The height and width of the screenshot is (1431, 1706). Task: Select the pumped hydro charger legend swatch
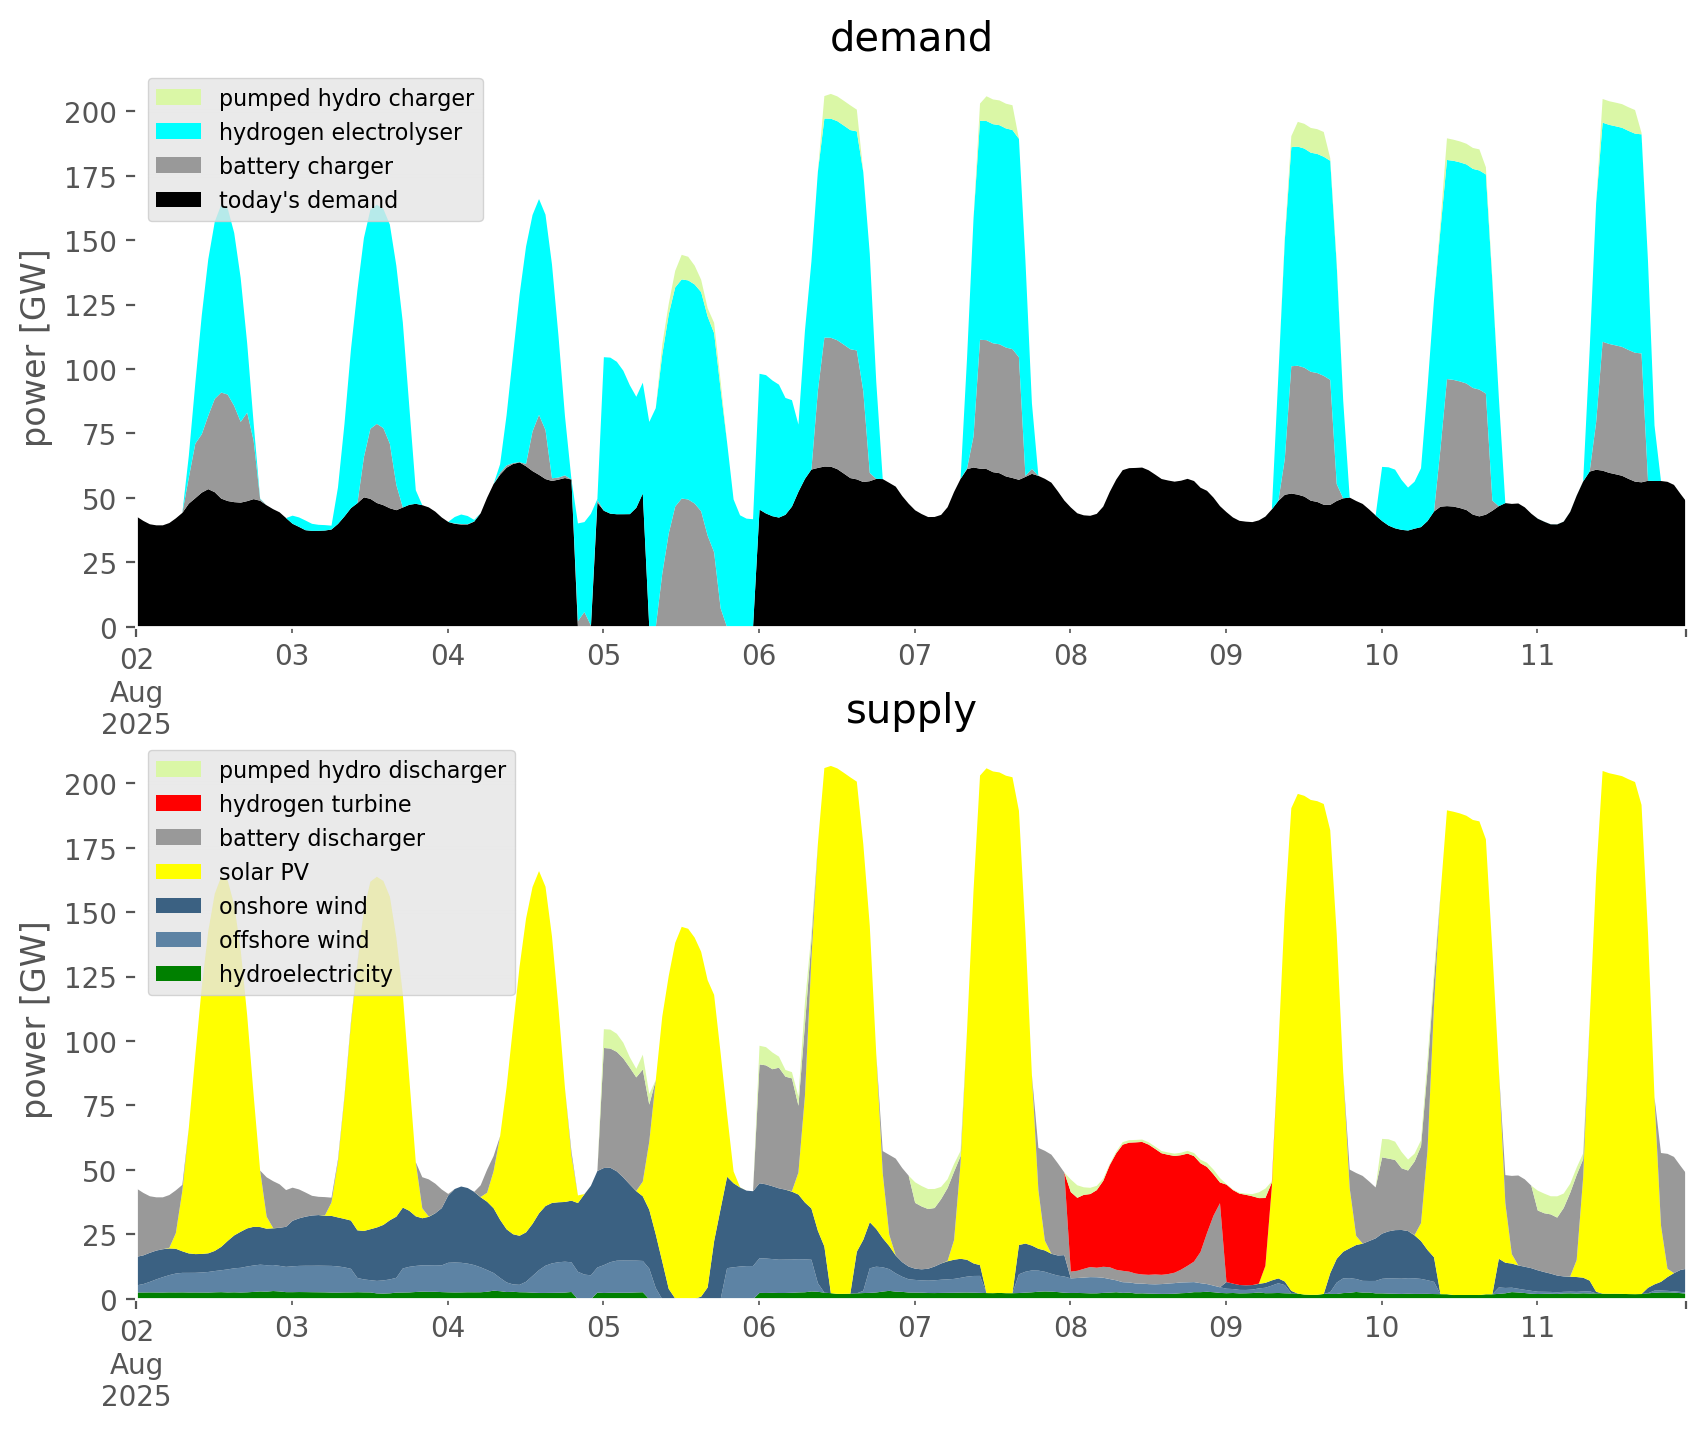pyautogui.click(x=179, y=98)
